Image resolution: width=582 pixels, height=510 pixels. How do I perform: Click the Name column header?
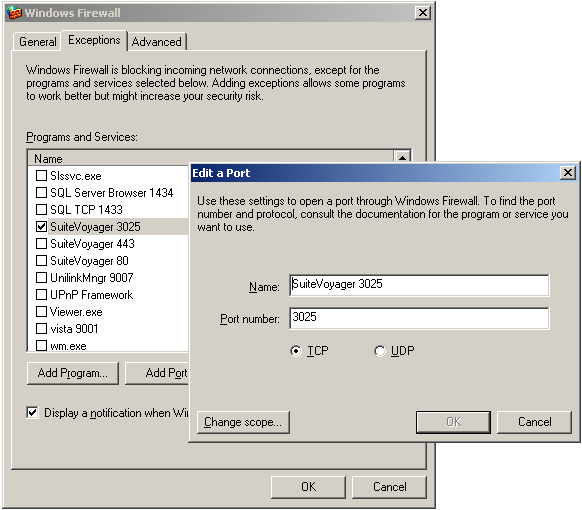point(211,158)
